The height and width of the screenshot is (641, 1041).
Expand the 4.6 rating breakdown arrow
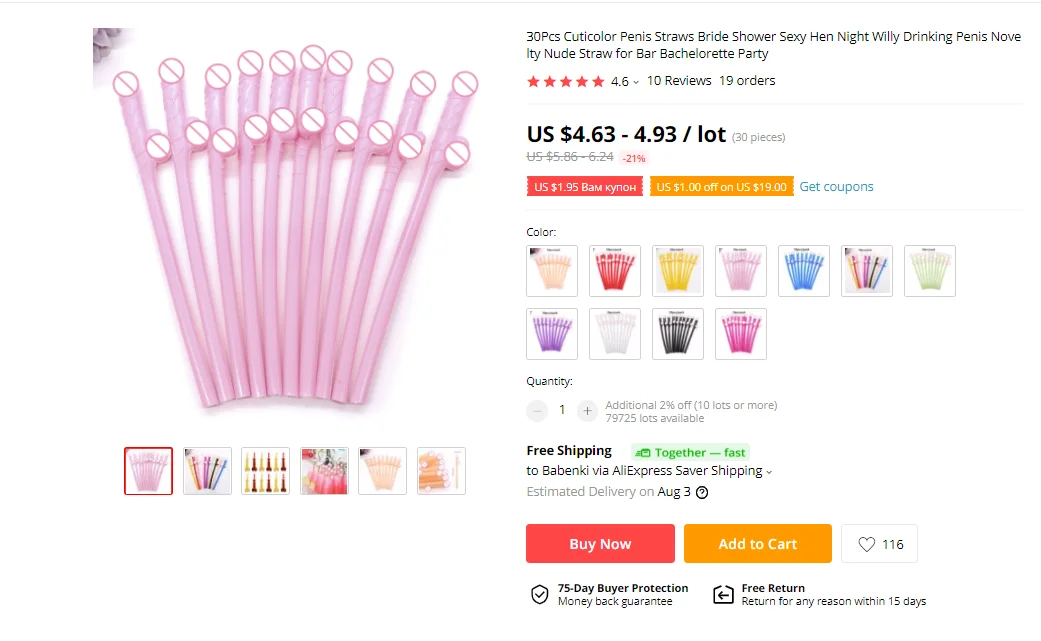[636, 82]
